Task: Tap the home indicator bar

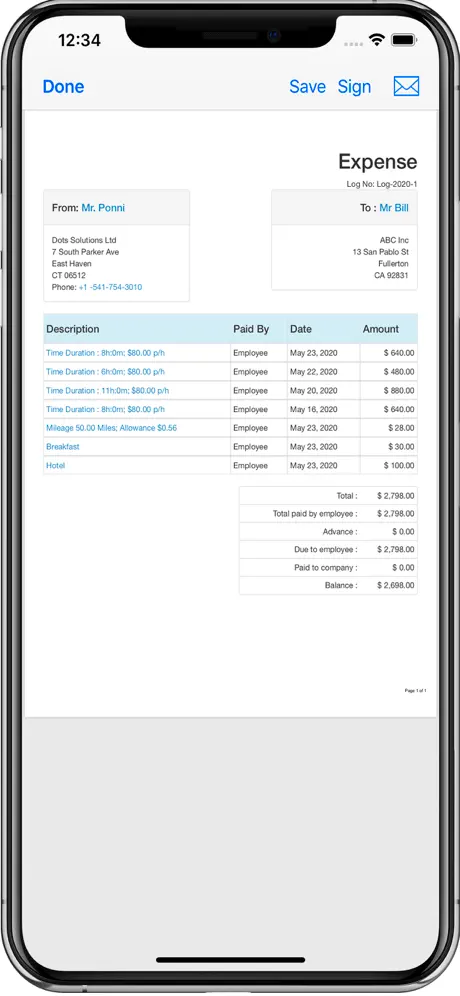Action: pyautogui.click(x=231, y=960)
